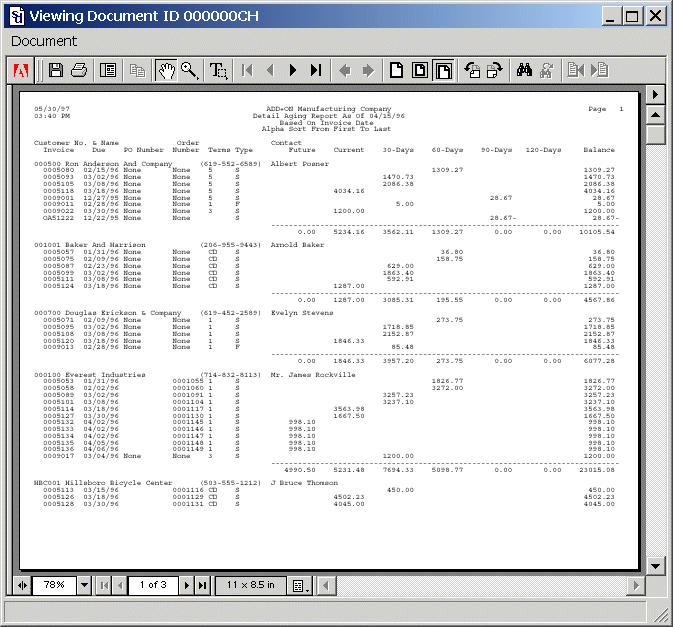Switch to Fit Width view
The height and width of the screenshot is (627, 673).
pyautogui.click(x=443, y=70)
